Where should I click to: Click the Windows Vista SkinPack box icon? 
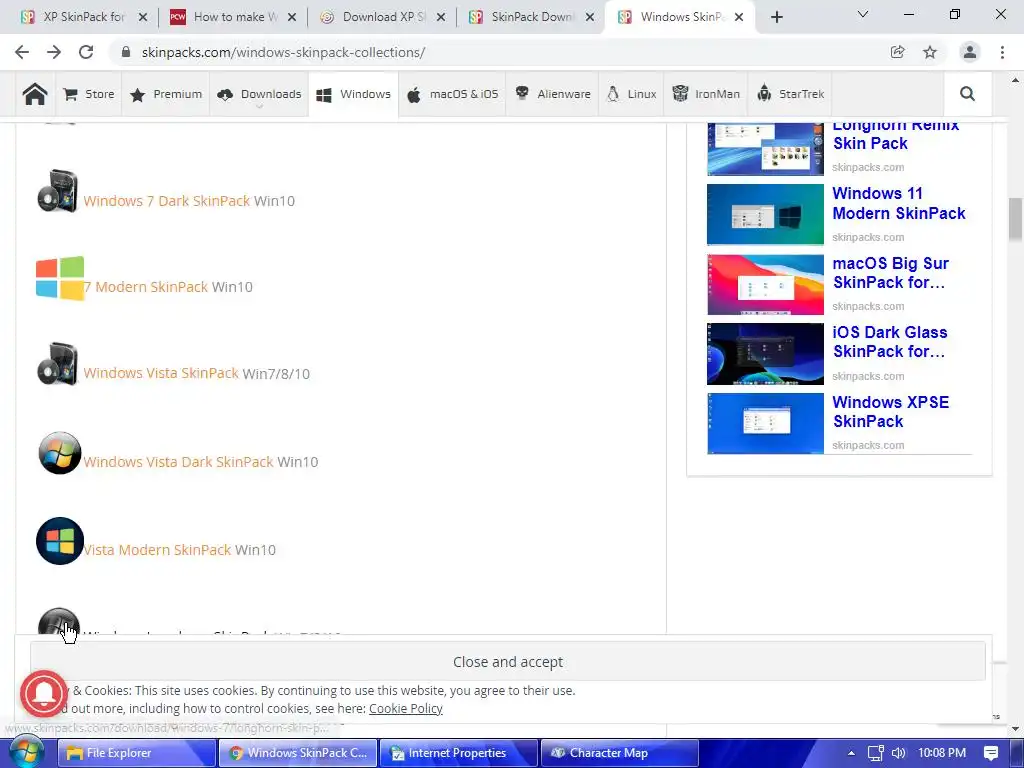pos(58,363)
